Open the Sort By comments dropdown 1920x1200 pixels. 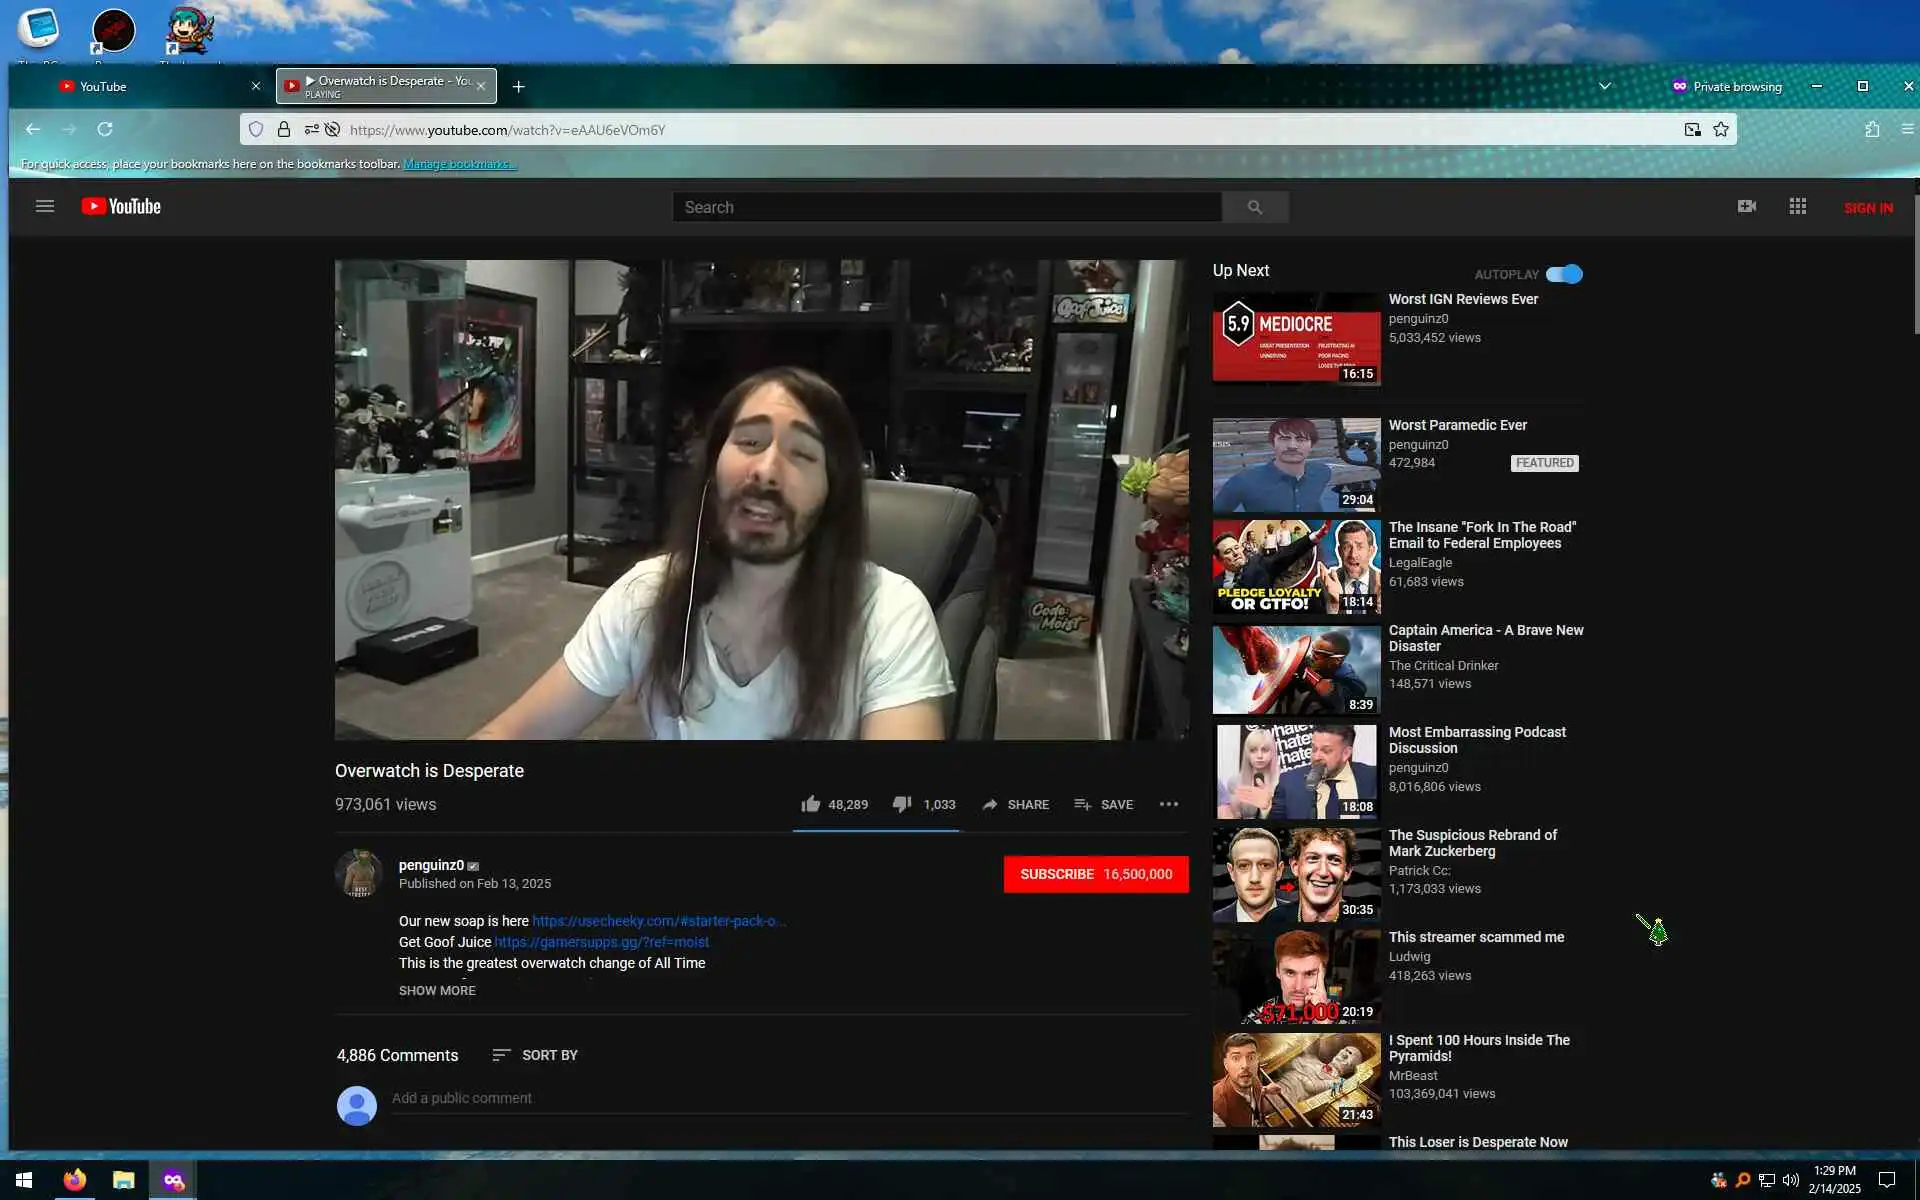tap(535, 1055)
